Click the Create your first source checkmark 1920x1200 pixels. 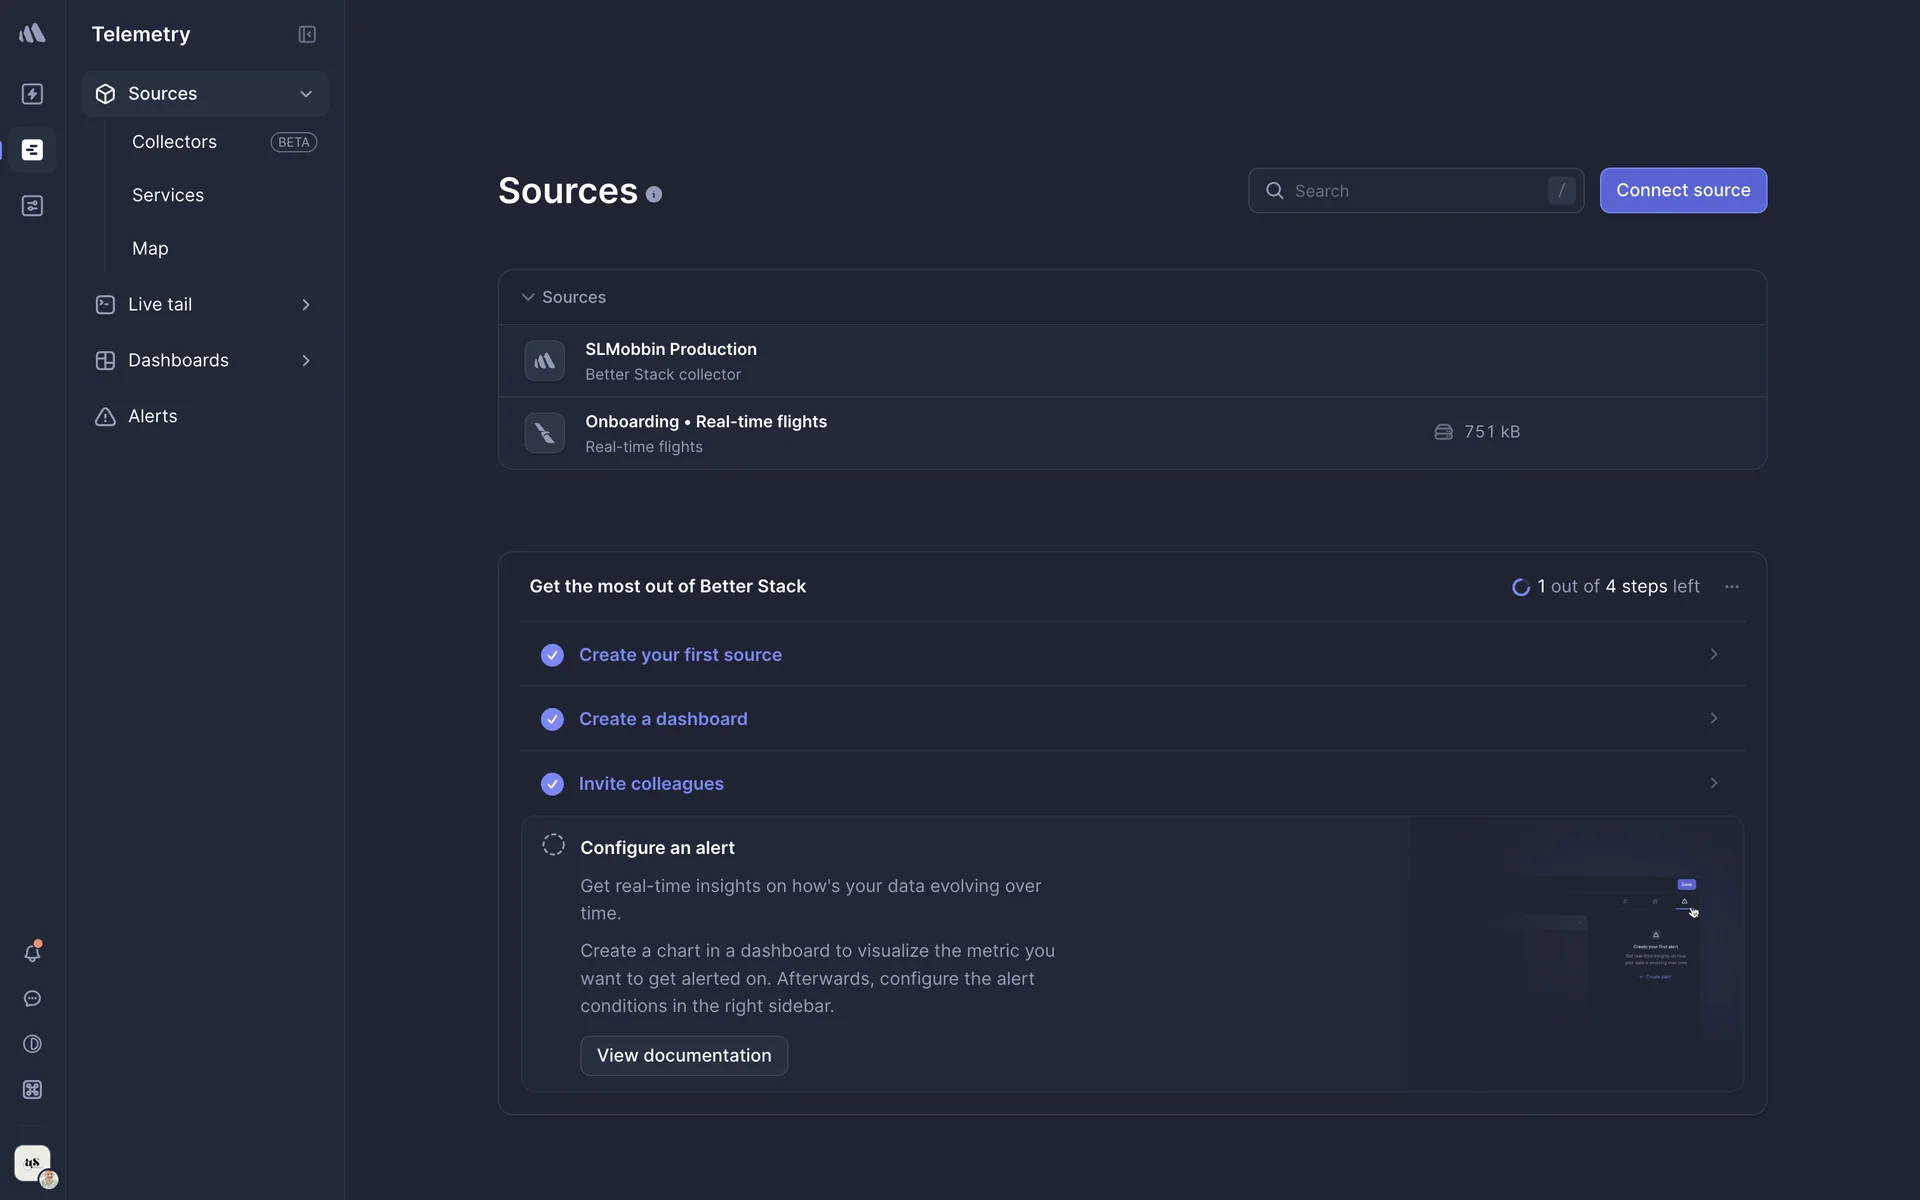(x=552, y=655)
